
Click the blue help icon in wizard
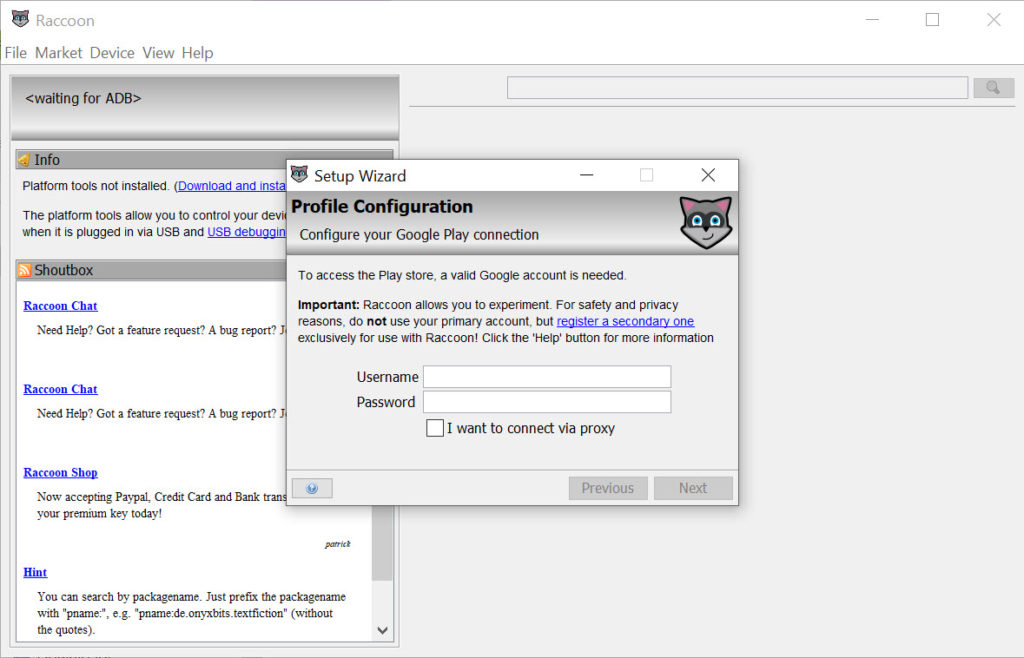(312, 488)
